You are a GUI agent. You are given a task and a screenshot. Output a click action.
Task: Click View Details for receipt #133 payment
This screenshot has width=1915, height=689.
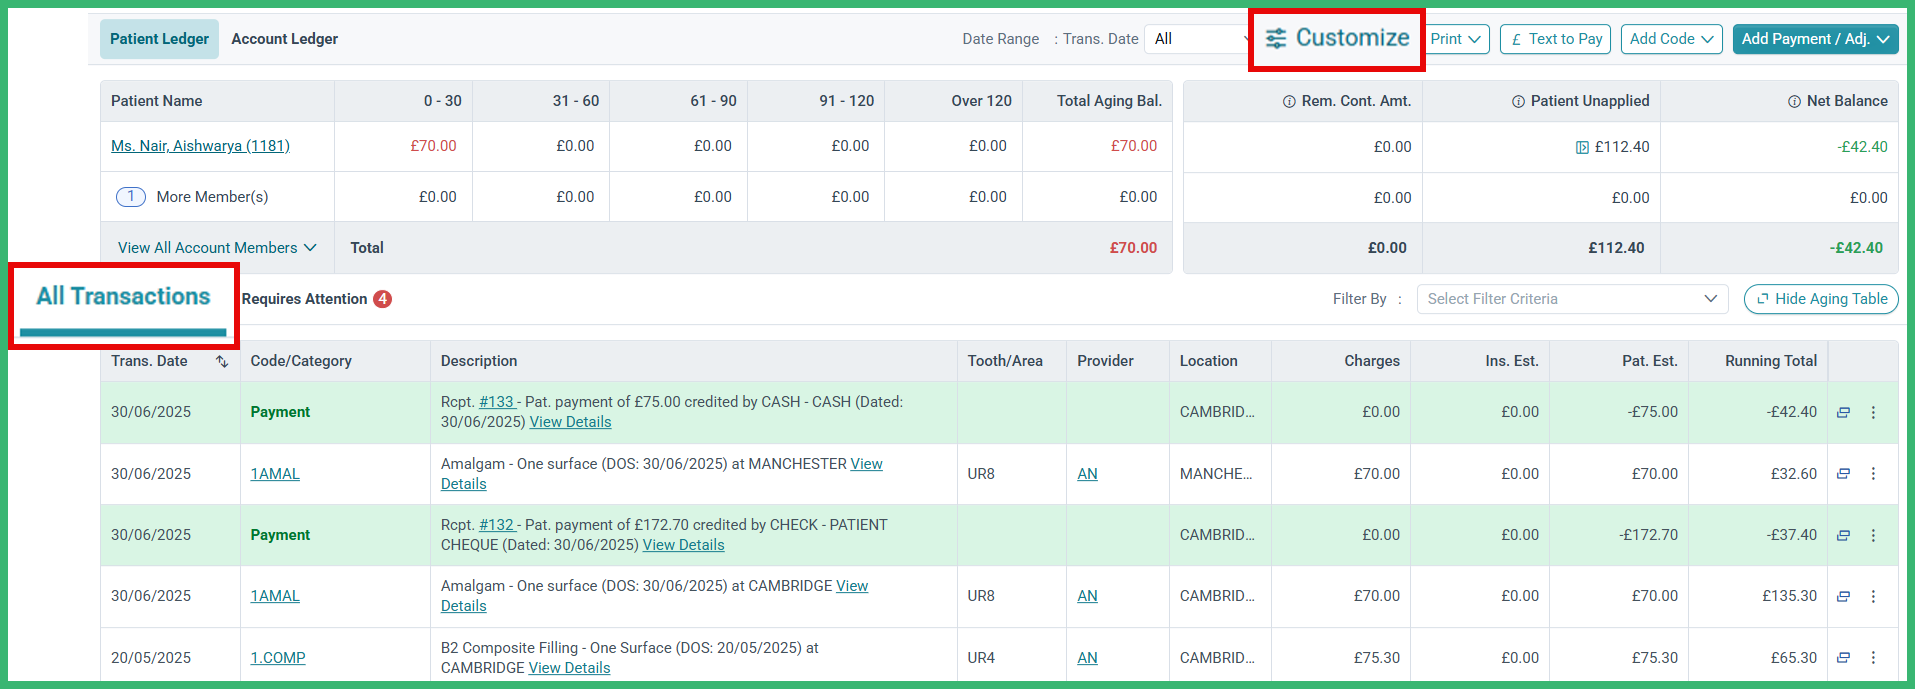pyautogui.click(x=570, y=422)
